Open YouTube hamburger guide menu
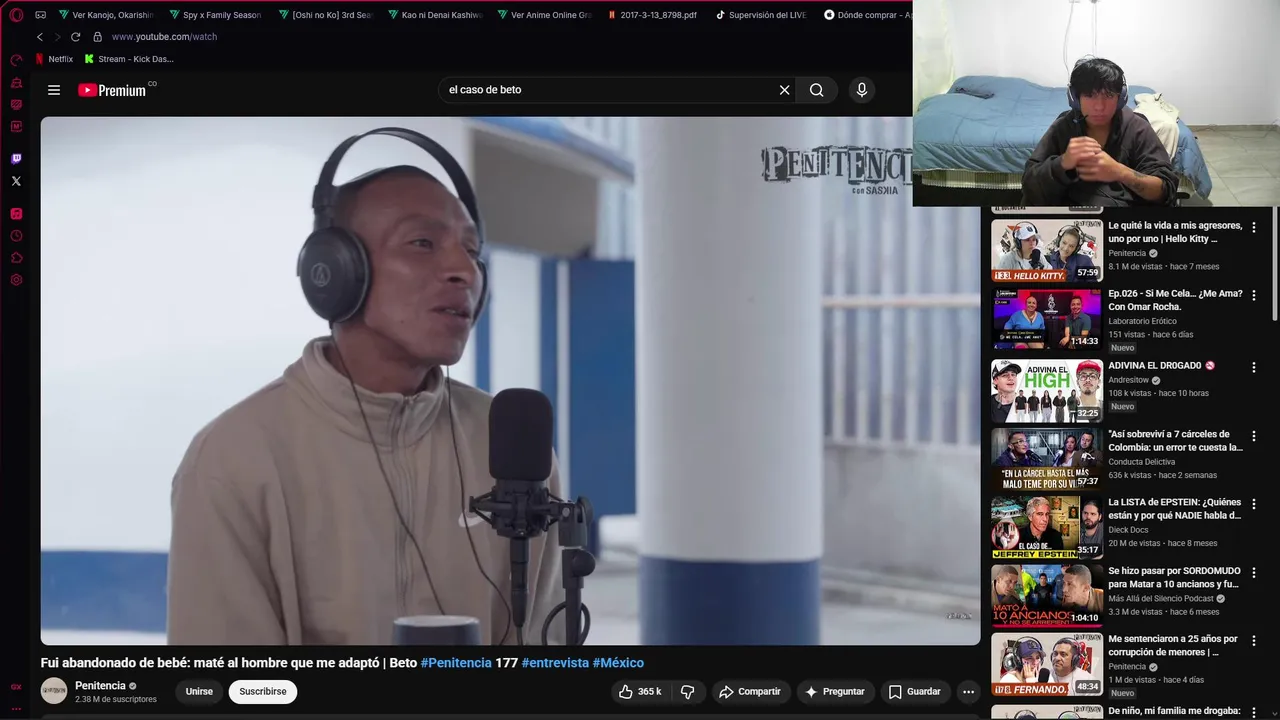 [x=54, y=90]
